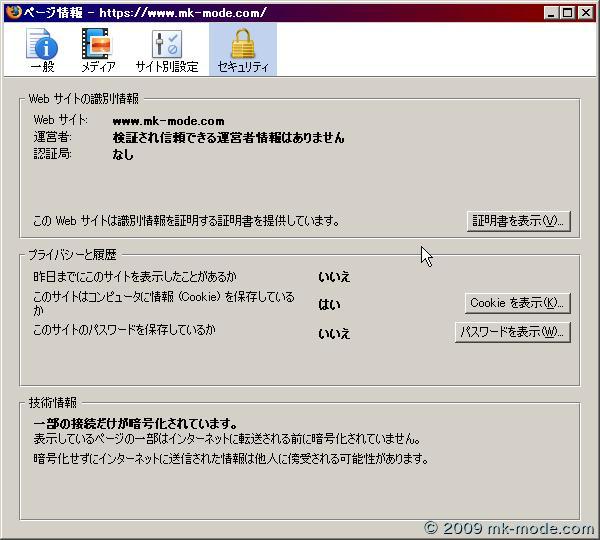
Task: Click the 運営者 verified owner information text
Action: tap(228, 137)
